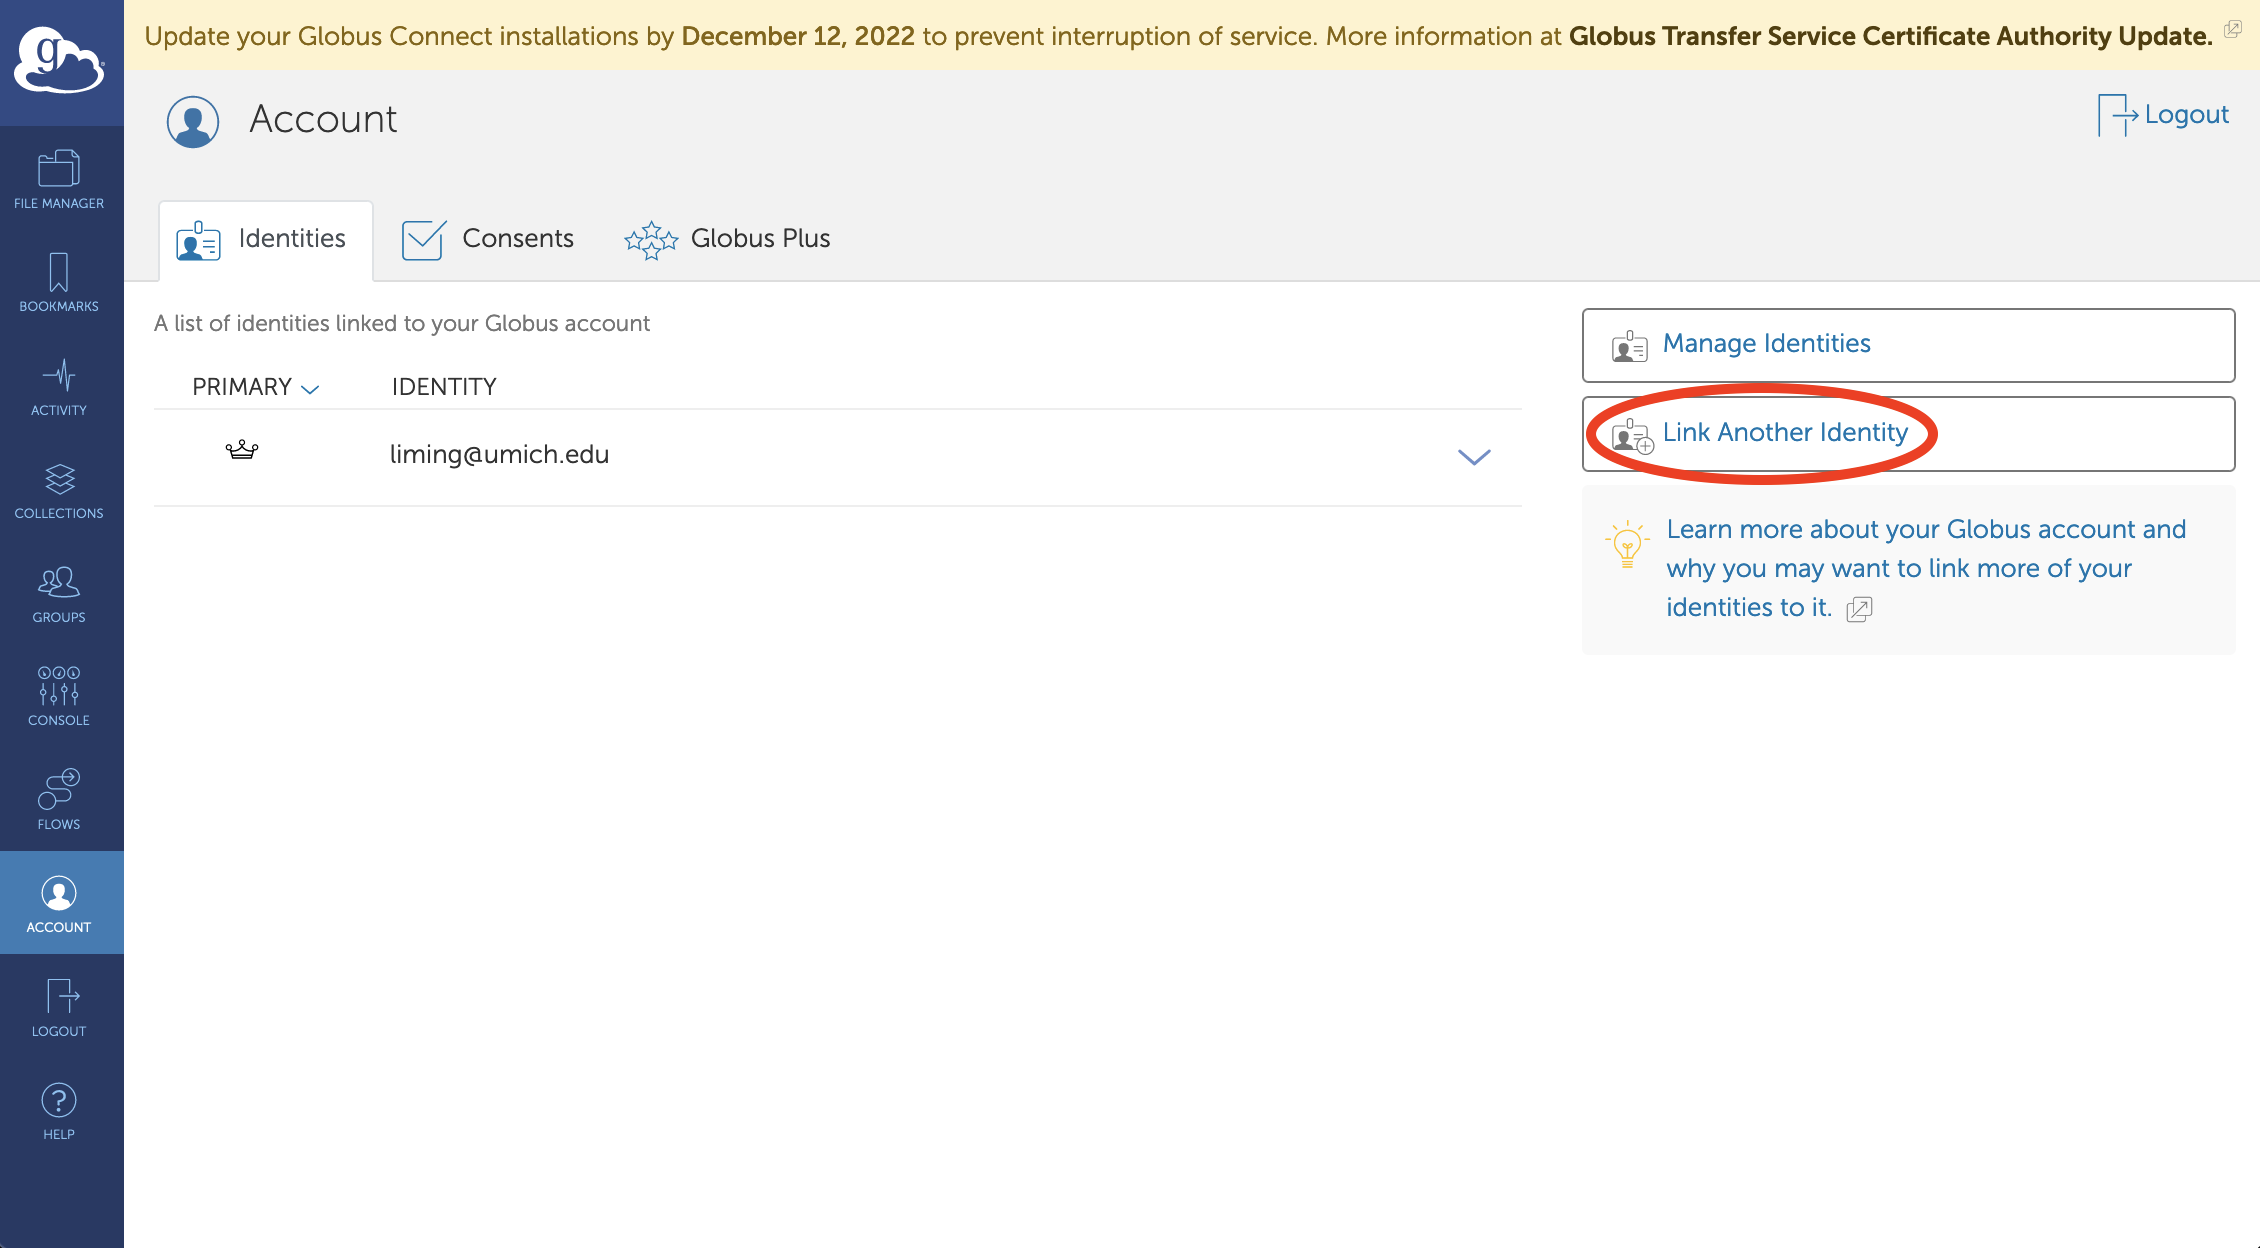This screenshot has height=1248, width=2260.
Task: Switch to the Identities tab
Action: coord(266,240)
